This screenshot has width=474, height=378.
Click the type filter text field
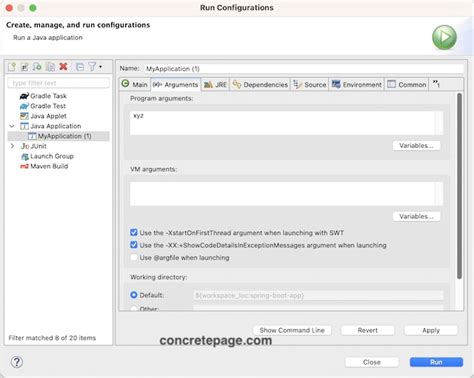point(58,83)
